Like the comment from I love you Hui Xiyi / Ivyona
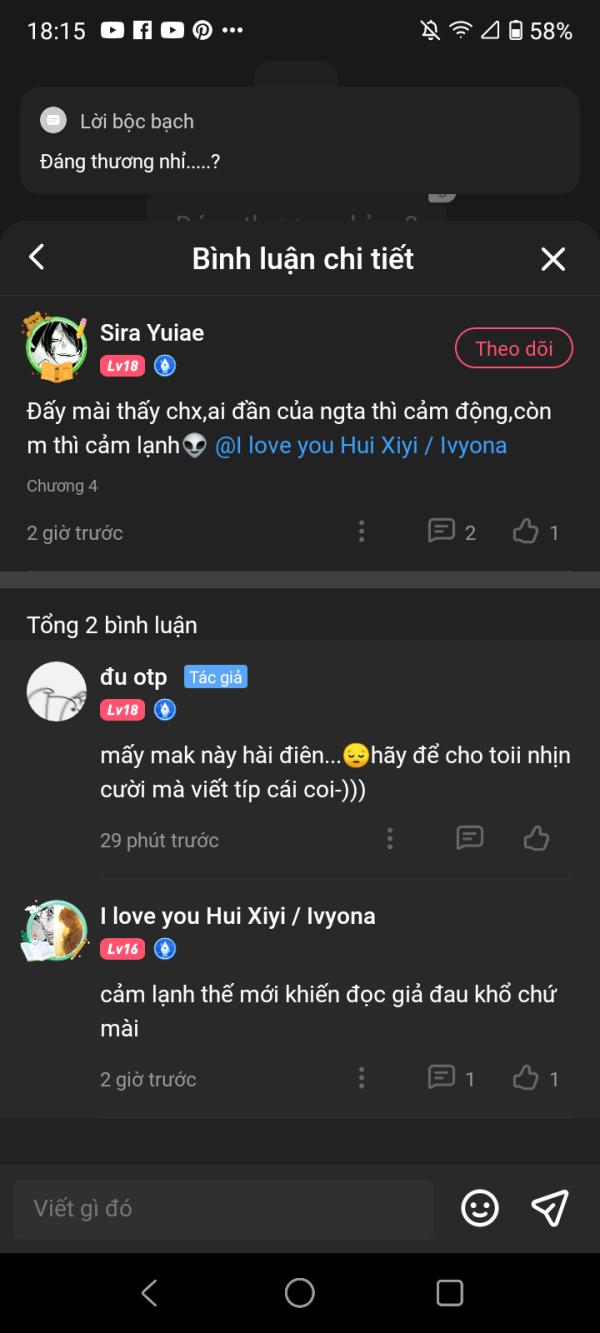600x1333 pixels. tap(526, 1078)
